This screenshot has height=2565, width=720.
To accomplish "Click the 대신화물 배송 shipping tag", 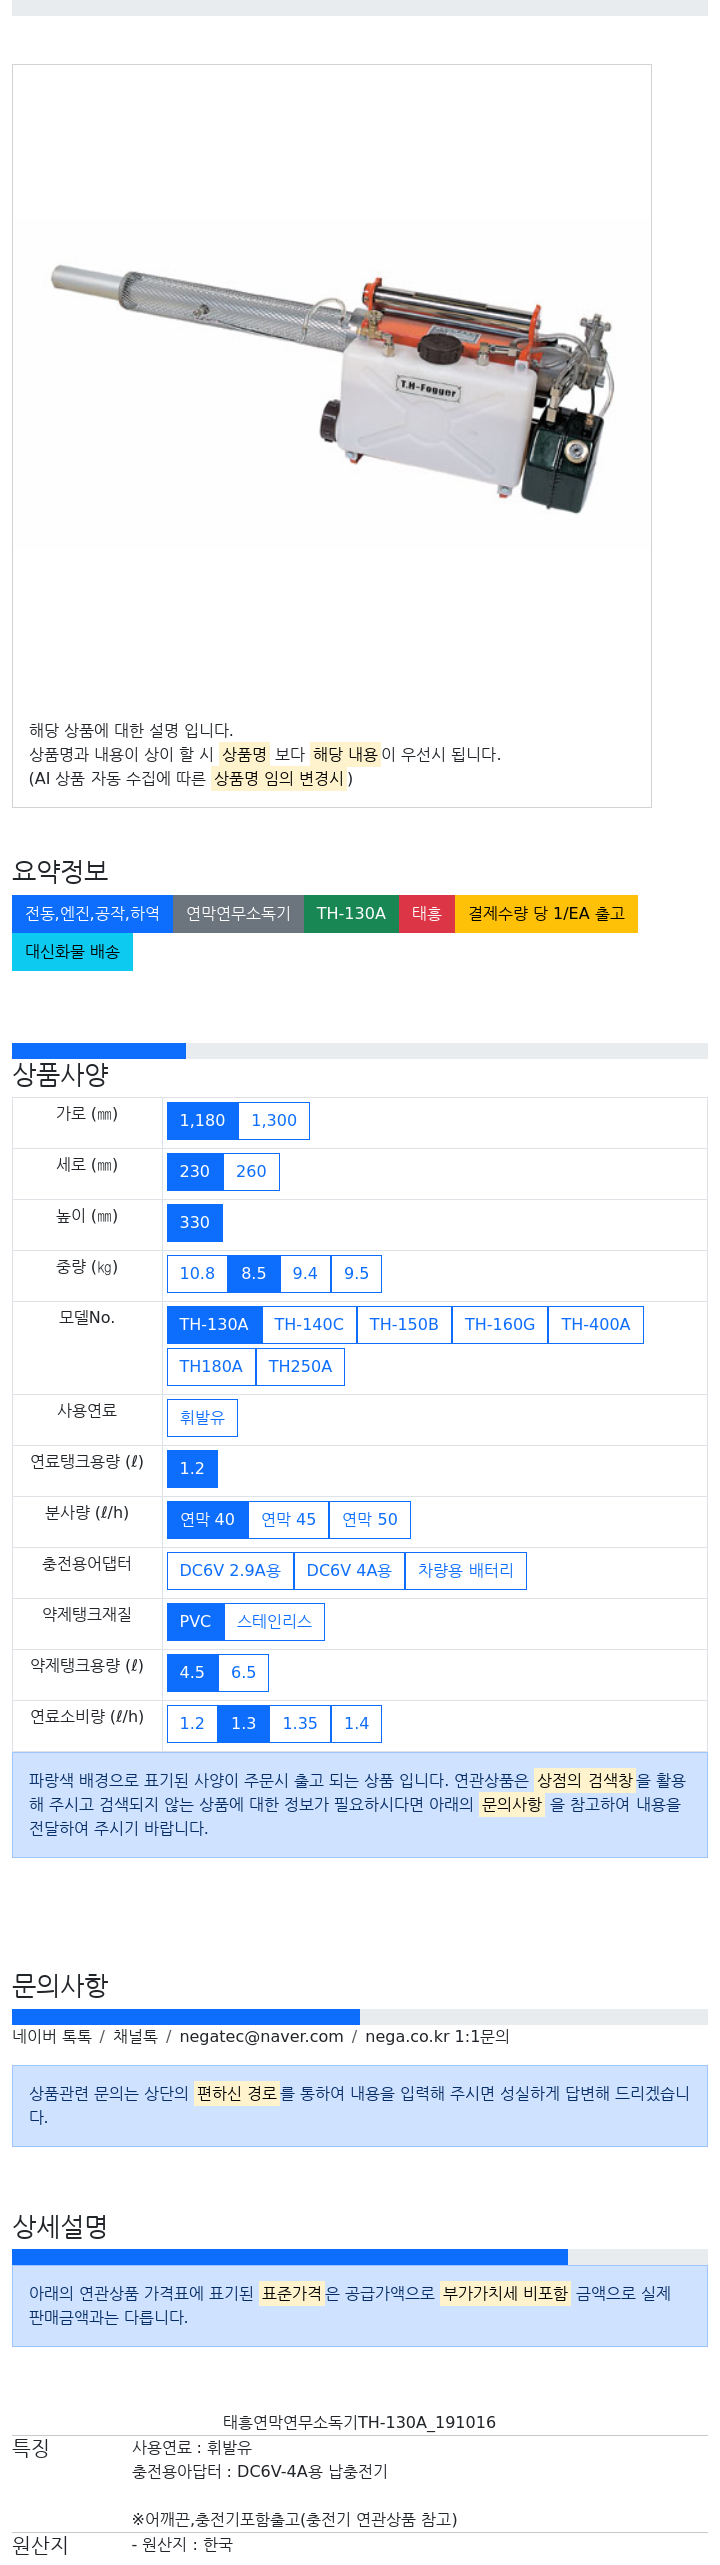I will tap(72, 952).
